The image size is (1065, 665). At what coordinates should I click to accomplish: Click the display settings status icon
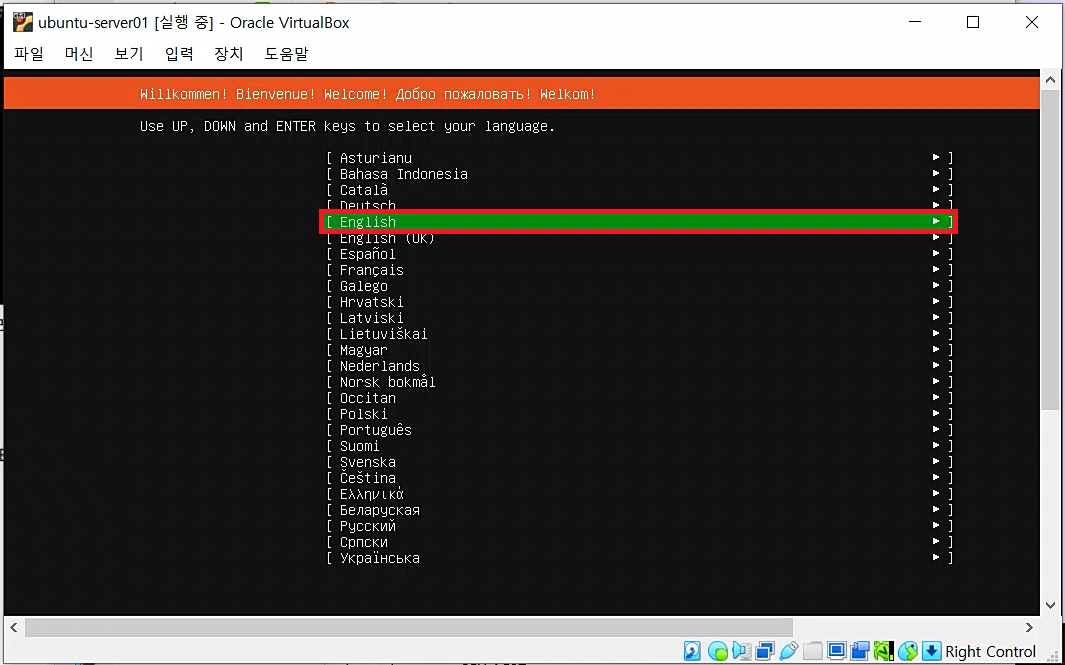tap(837, 651)
